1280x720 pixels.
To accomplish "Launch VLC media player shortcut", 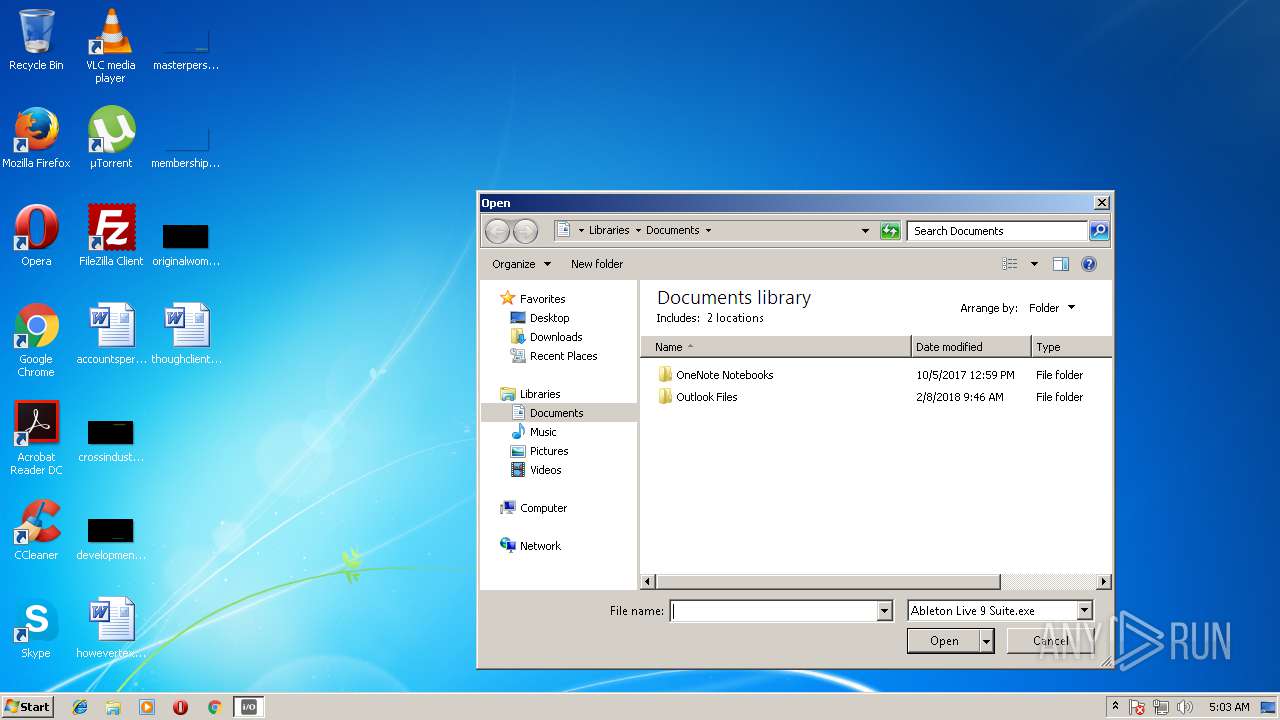I will click(110, 45).
